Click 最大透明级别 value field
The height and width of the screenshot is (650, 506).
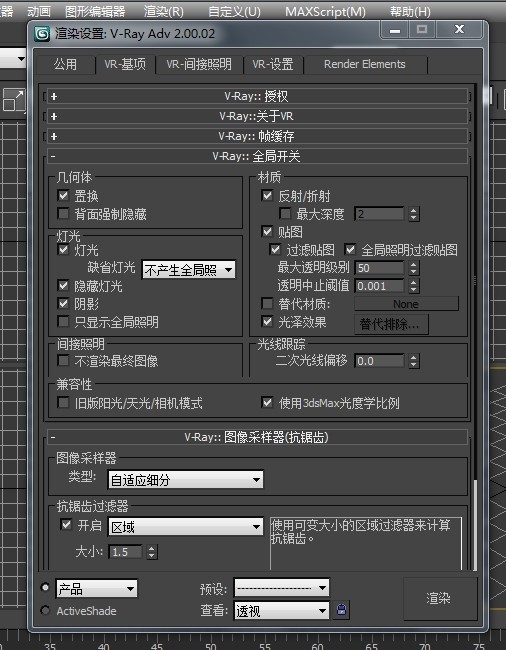point(379,268)
